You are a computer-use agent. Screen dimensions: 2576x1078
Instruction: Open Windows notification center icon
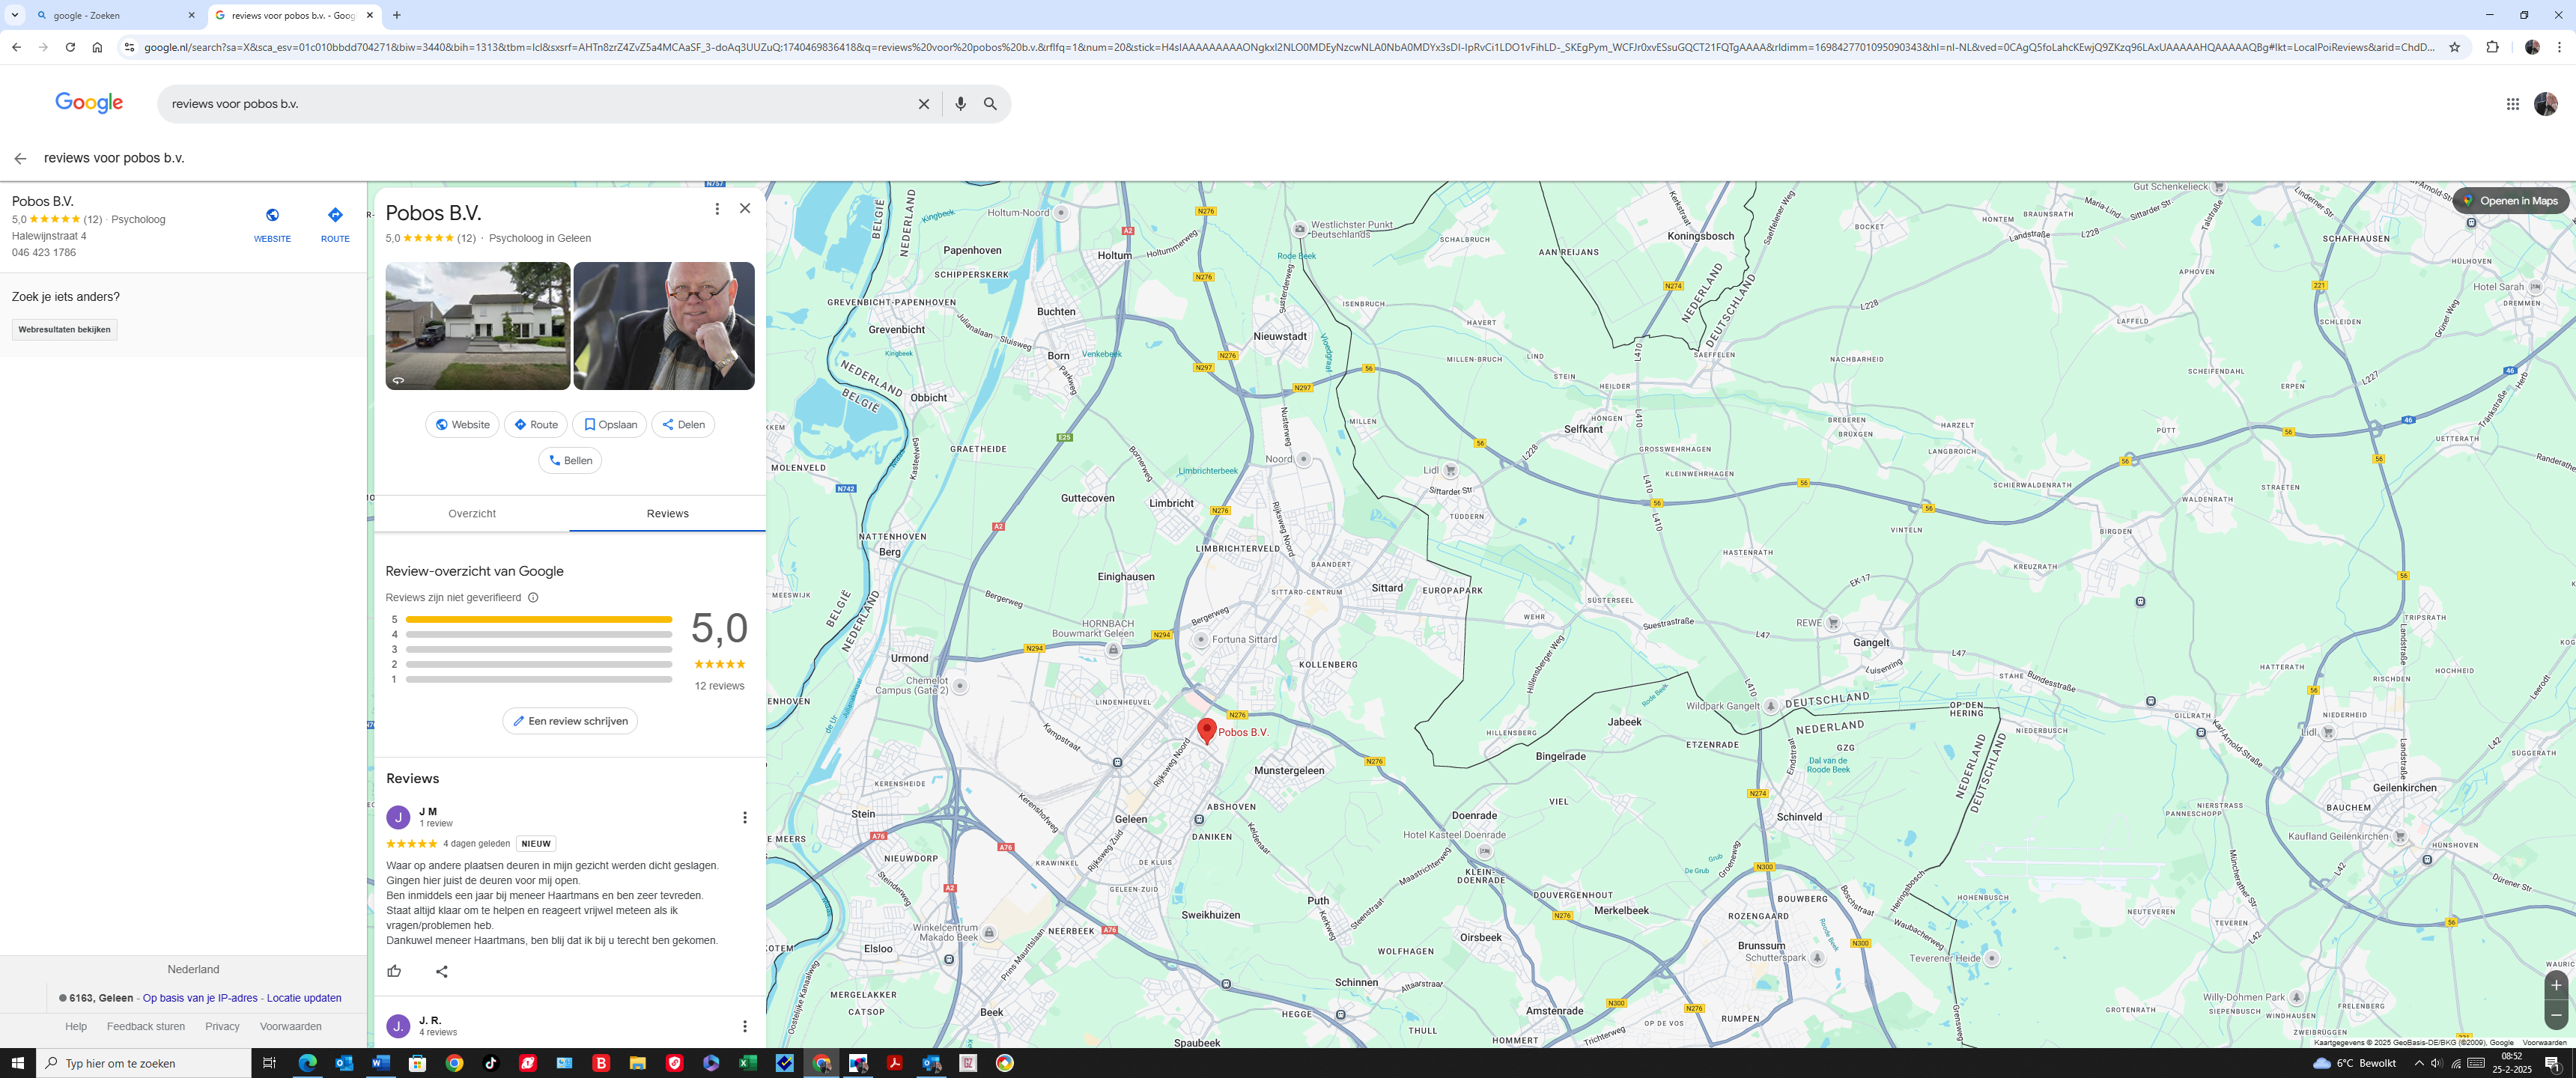point(2552,1063)
